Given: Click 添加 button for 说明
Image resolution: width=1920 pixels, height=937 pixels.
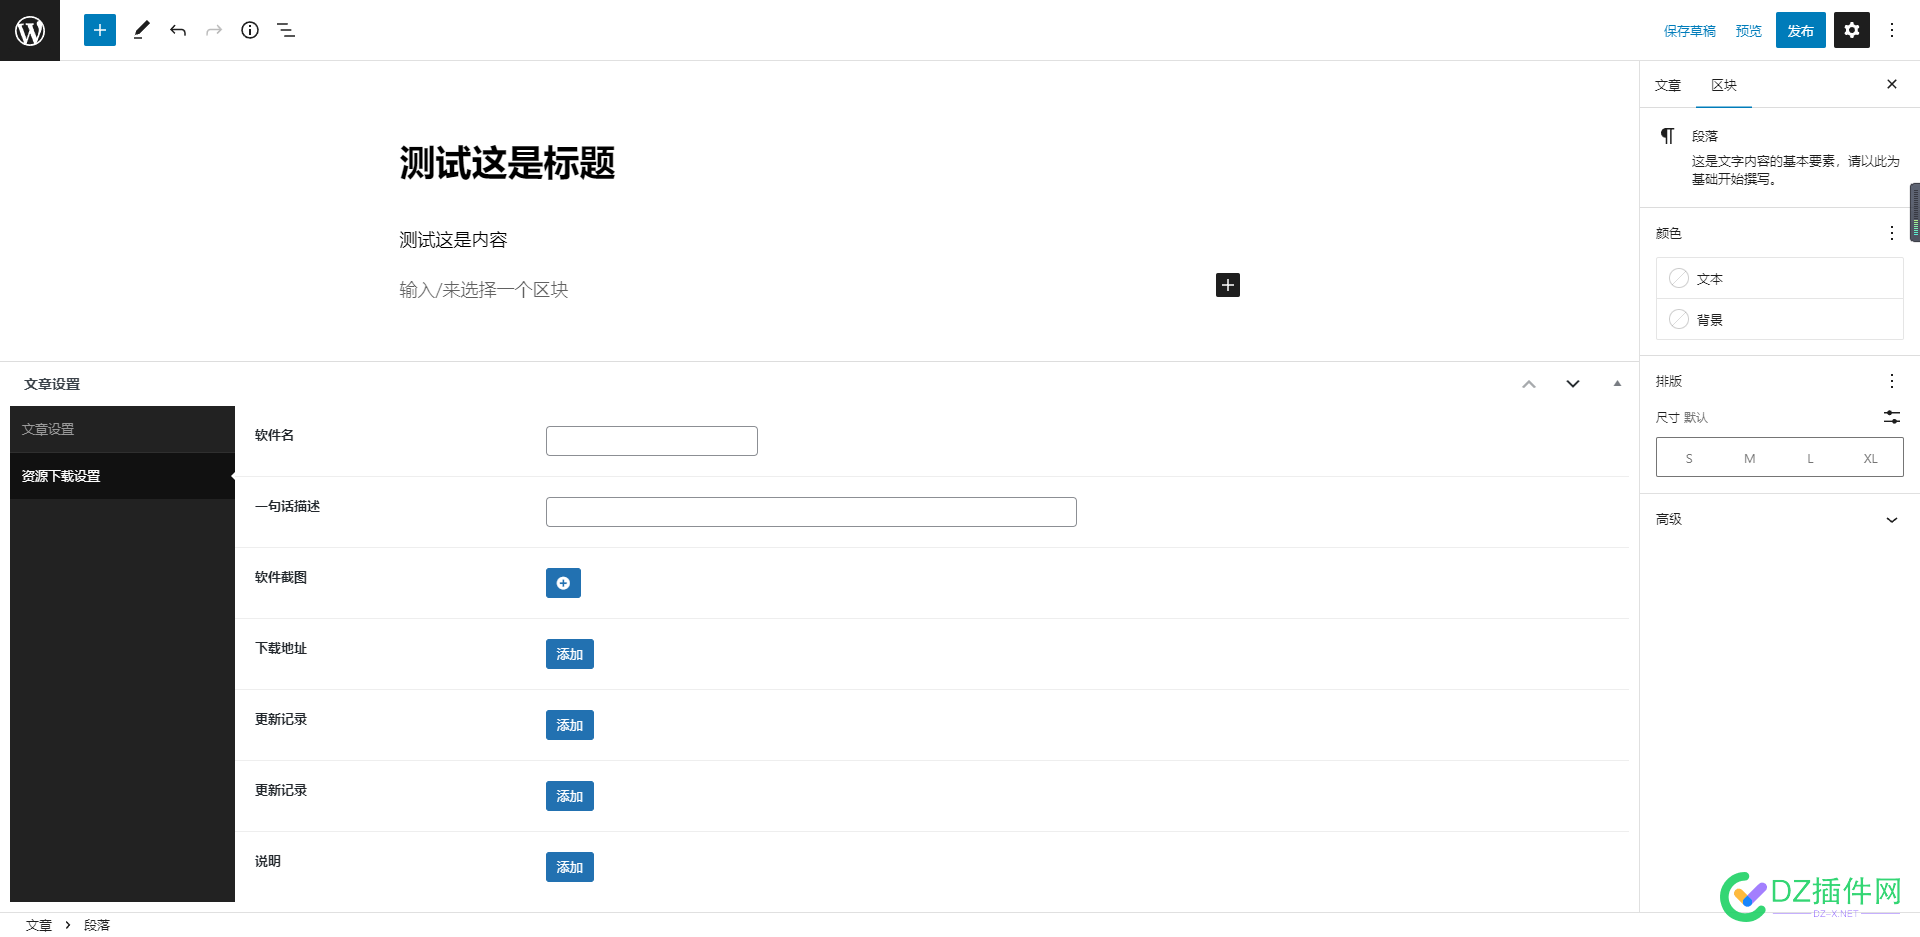Looking at the screenshot, I should pos(570,867).
